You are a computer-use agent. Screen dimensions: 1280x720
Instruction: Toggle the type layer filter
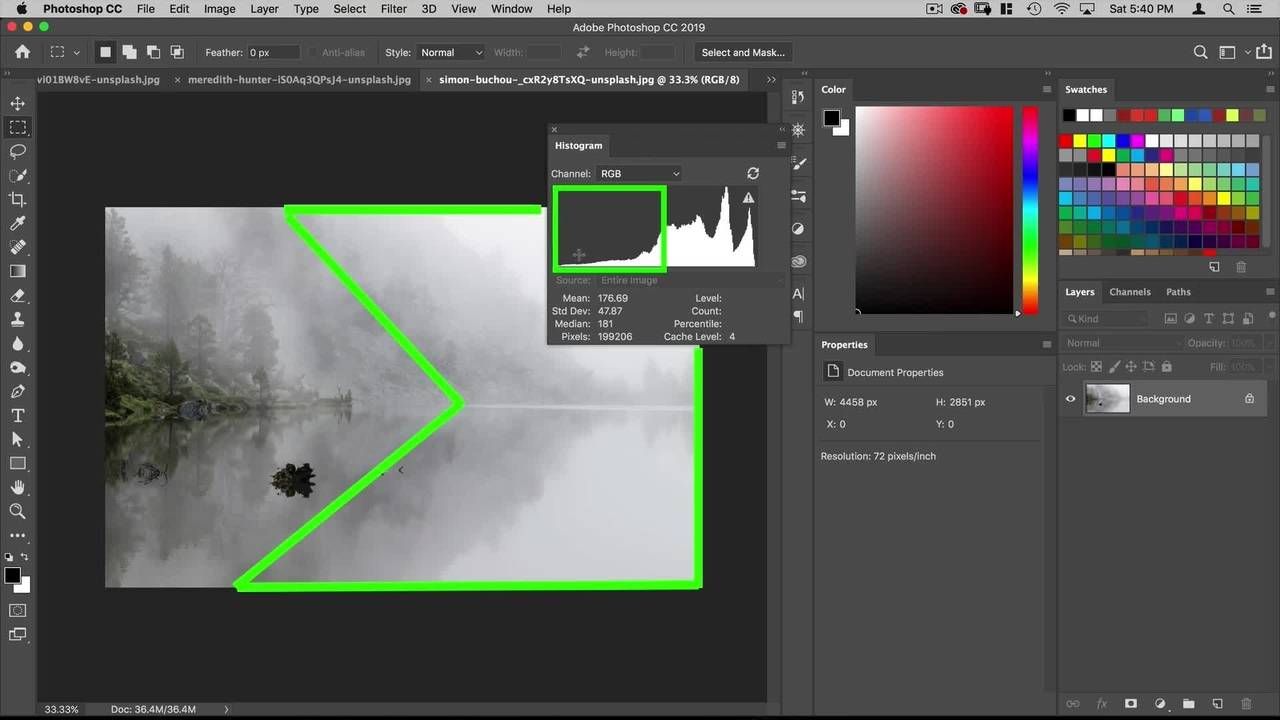point(1210,318)
